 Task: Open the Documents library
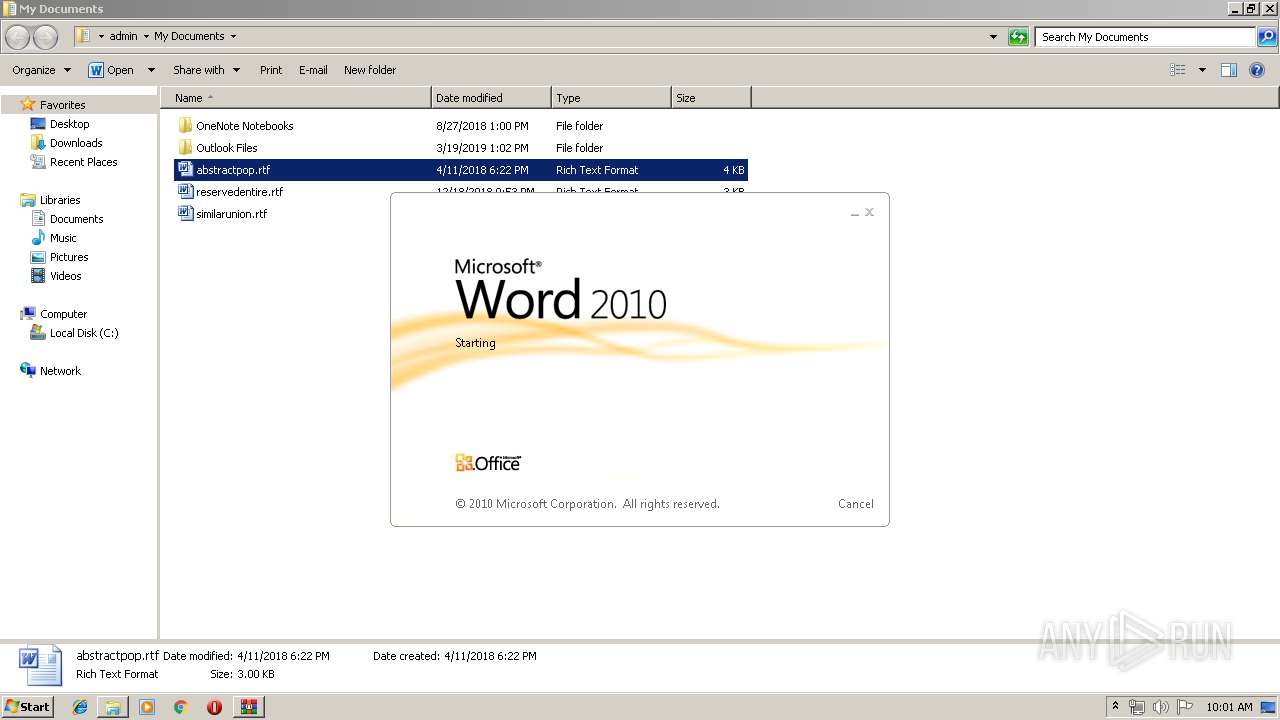(76, 219)
